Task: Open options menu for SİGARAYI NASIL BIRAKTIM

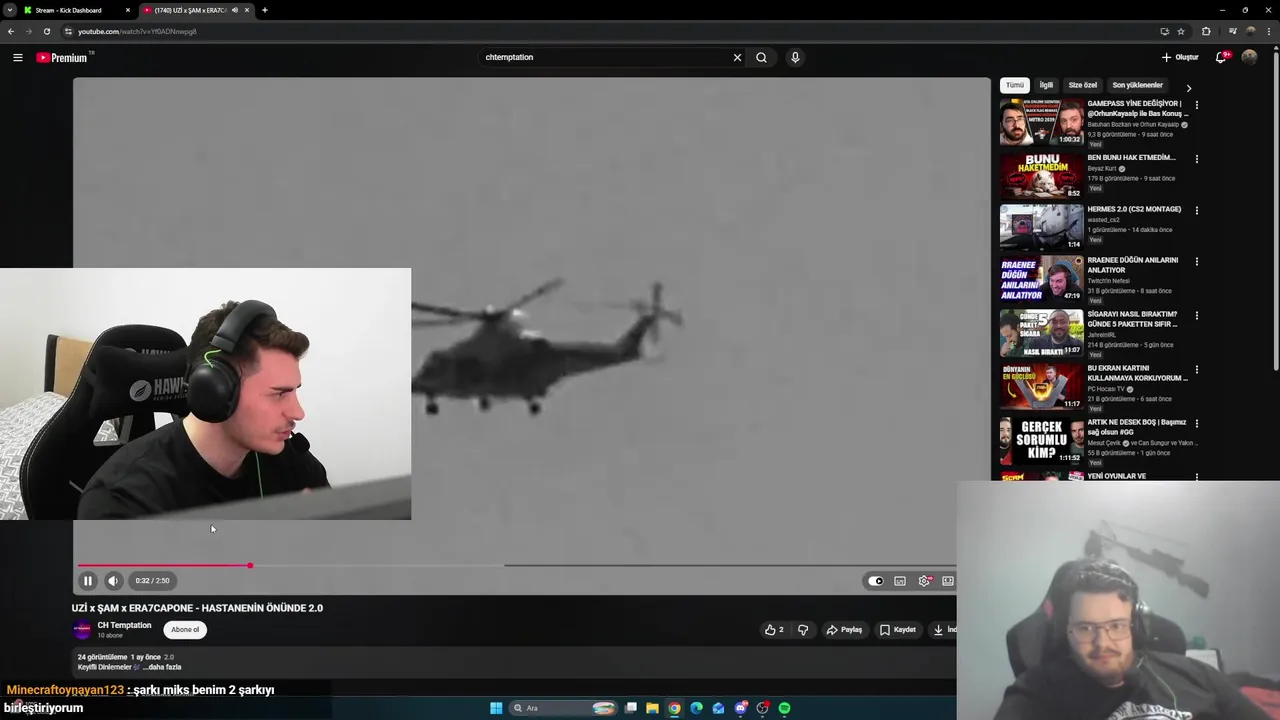Action: [x=1196, y=316]
